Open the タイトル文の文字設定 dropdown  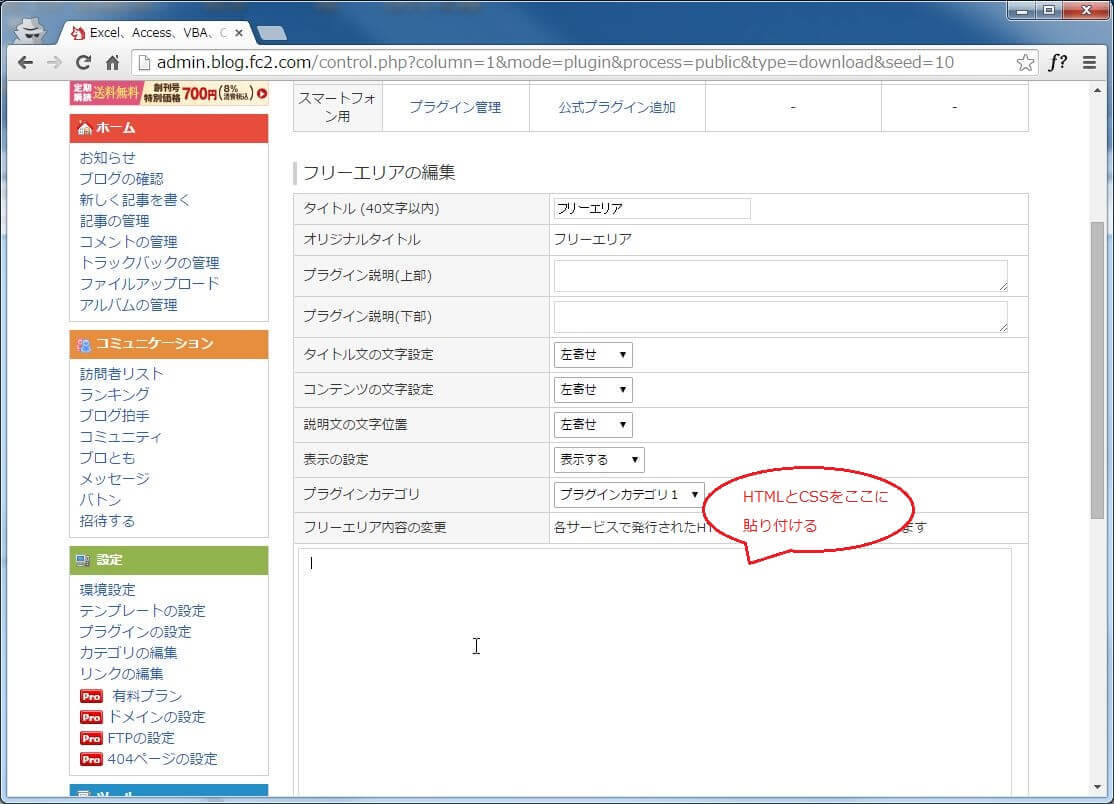coord(593,354)
